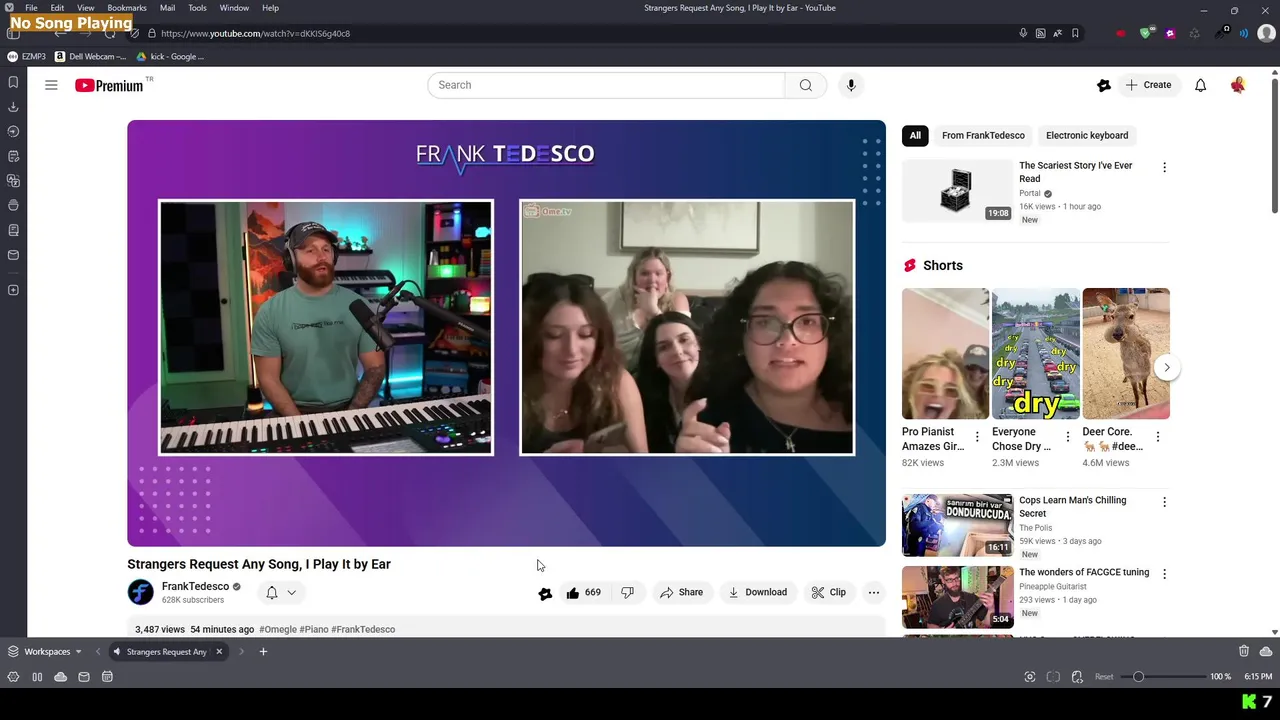Open the EZMP3 bookmark

point(27,57)
